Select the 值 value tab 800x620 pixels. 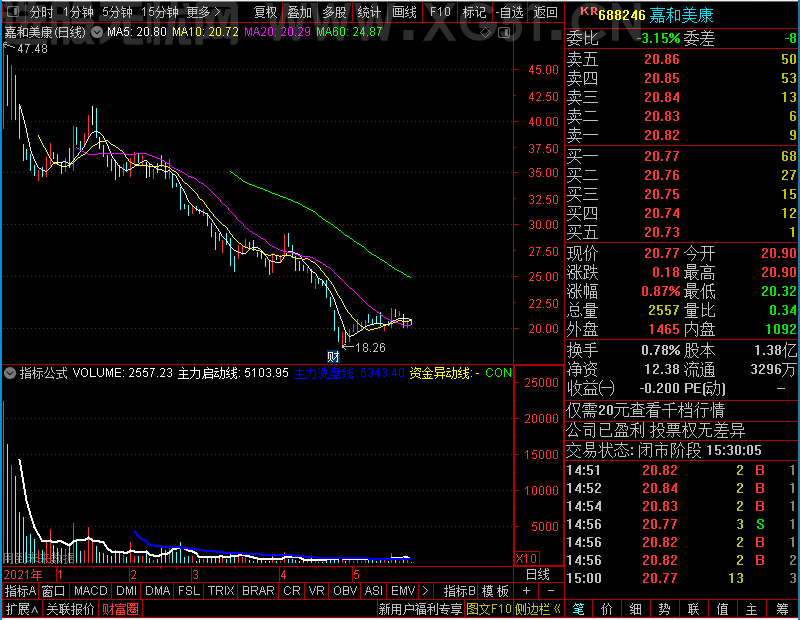[x=722, y=609]
